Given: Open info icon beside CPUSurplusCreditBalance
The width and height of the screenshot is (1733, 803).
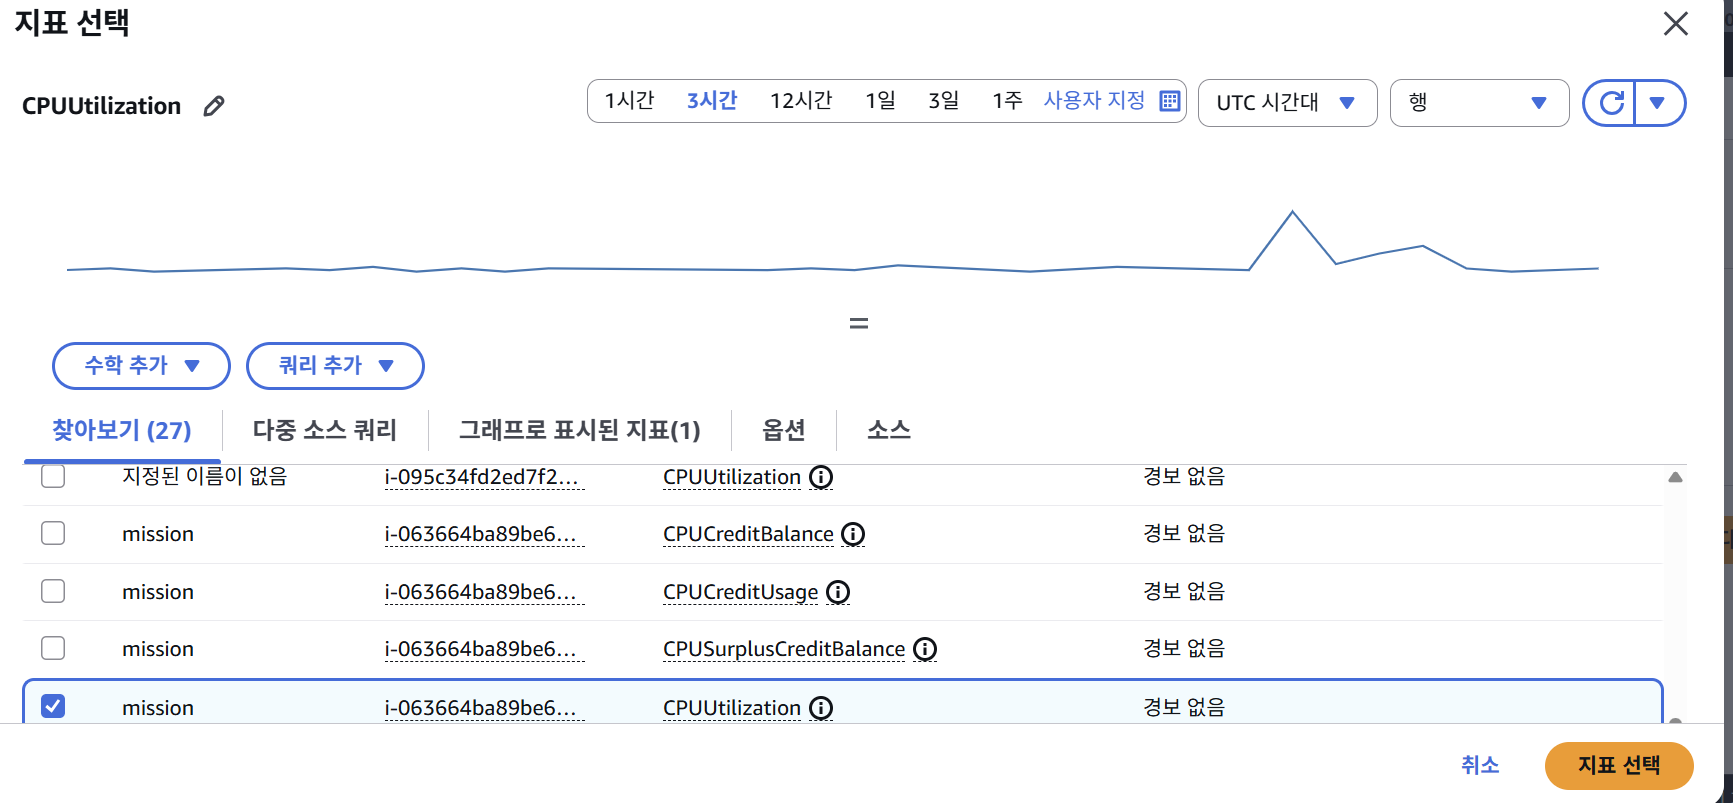Looking at the screenshot, I should (x=925, y=650).
